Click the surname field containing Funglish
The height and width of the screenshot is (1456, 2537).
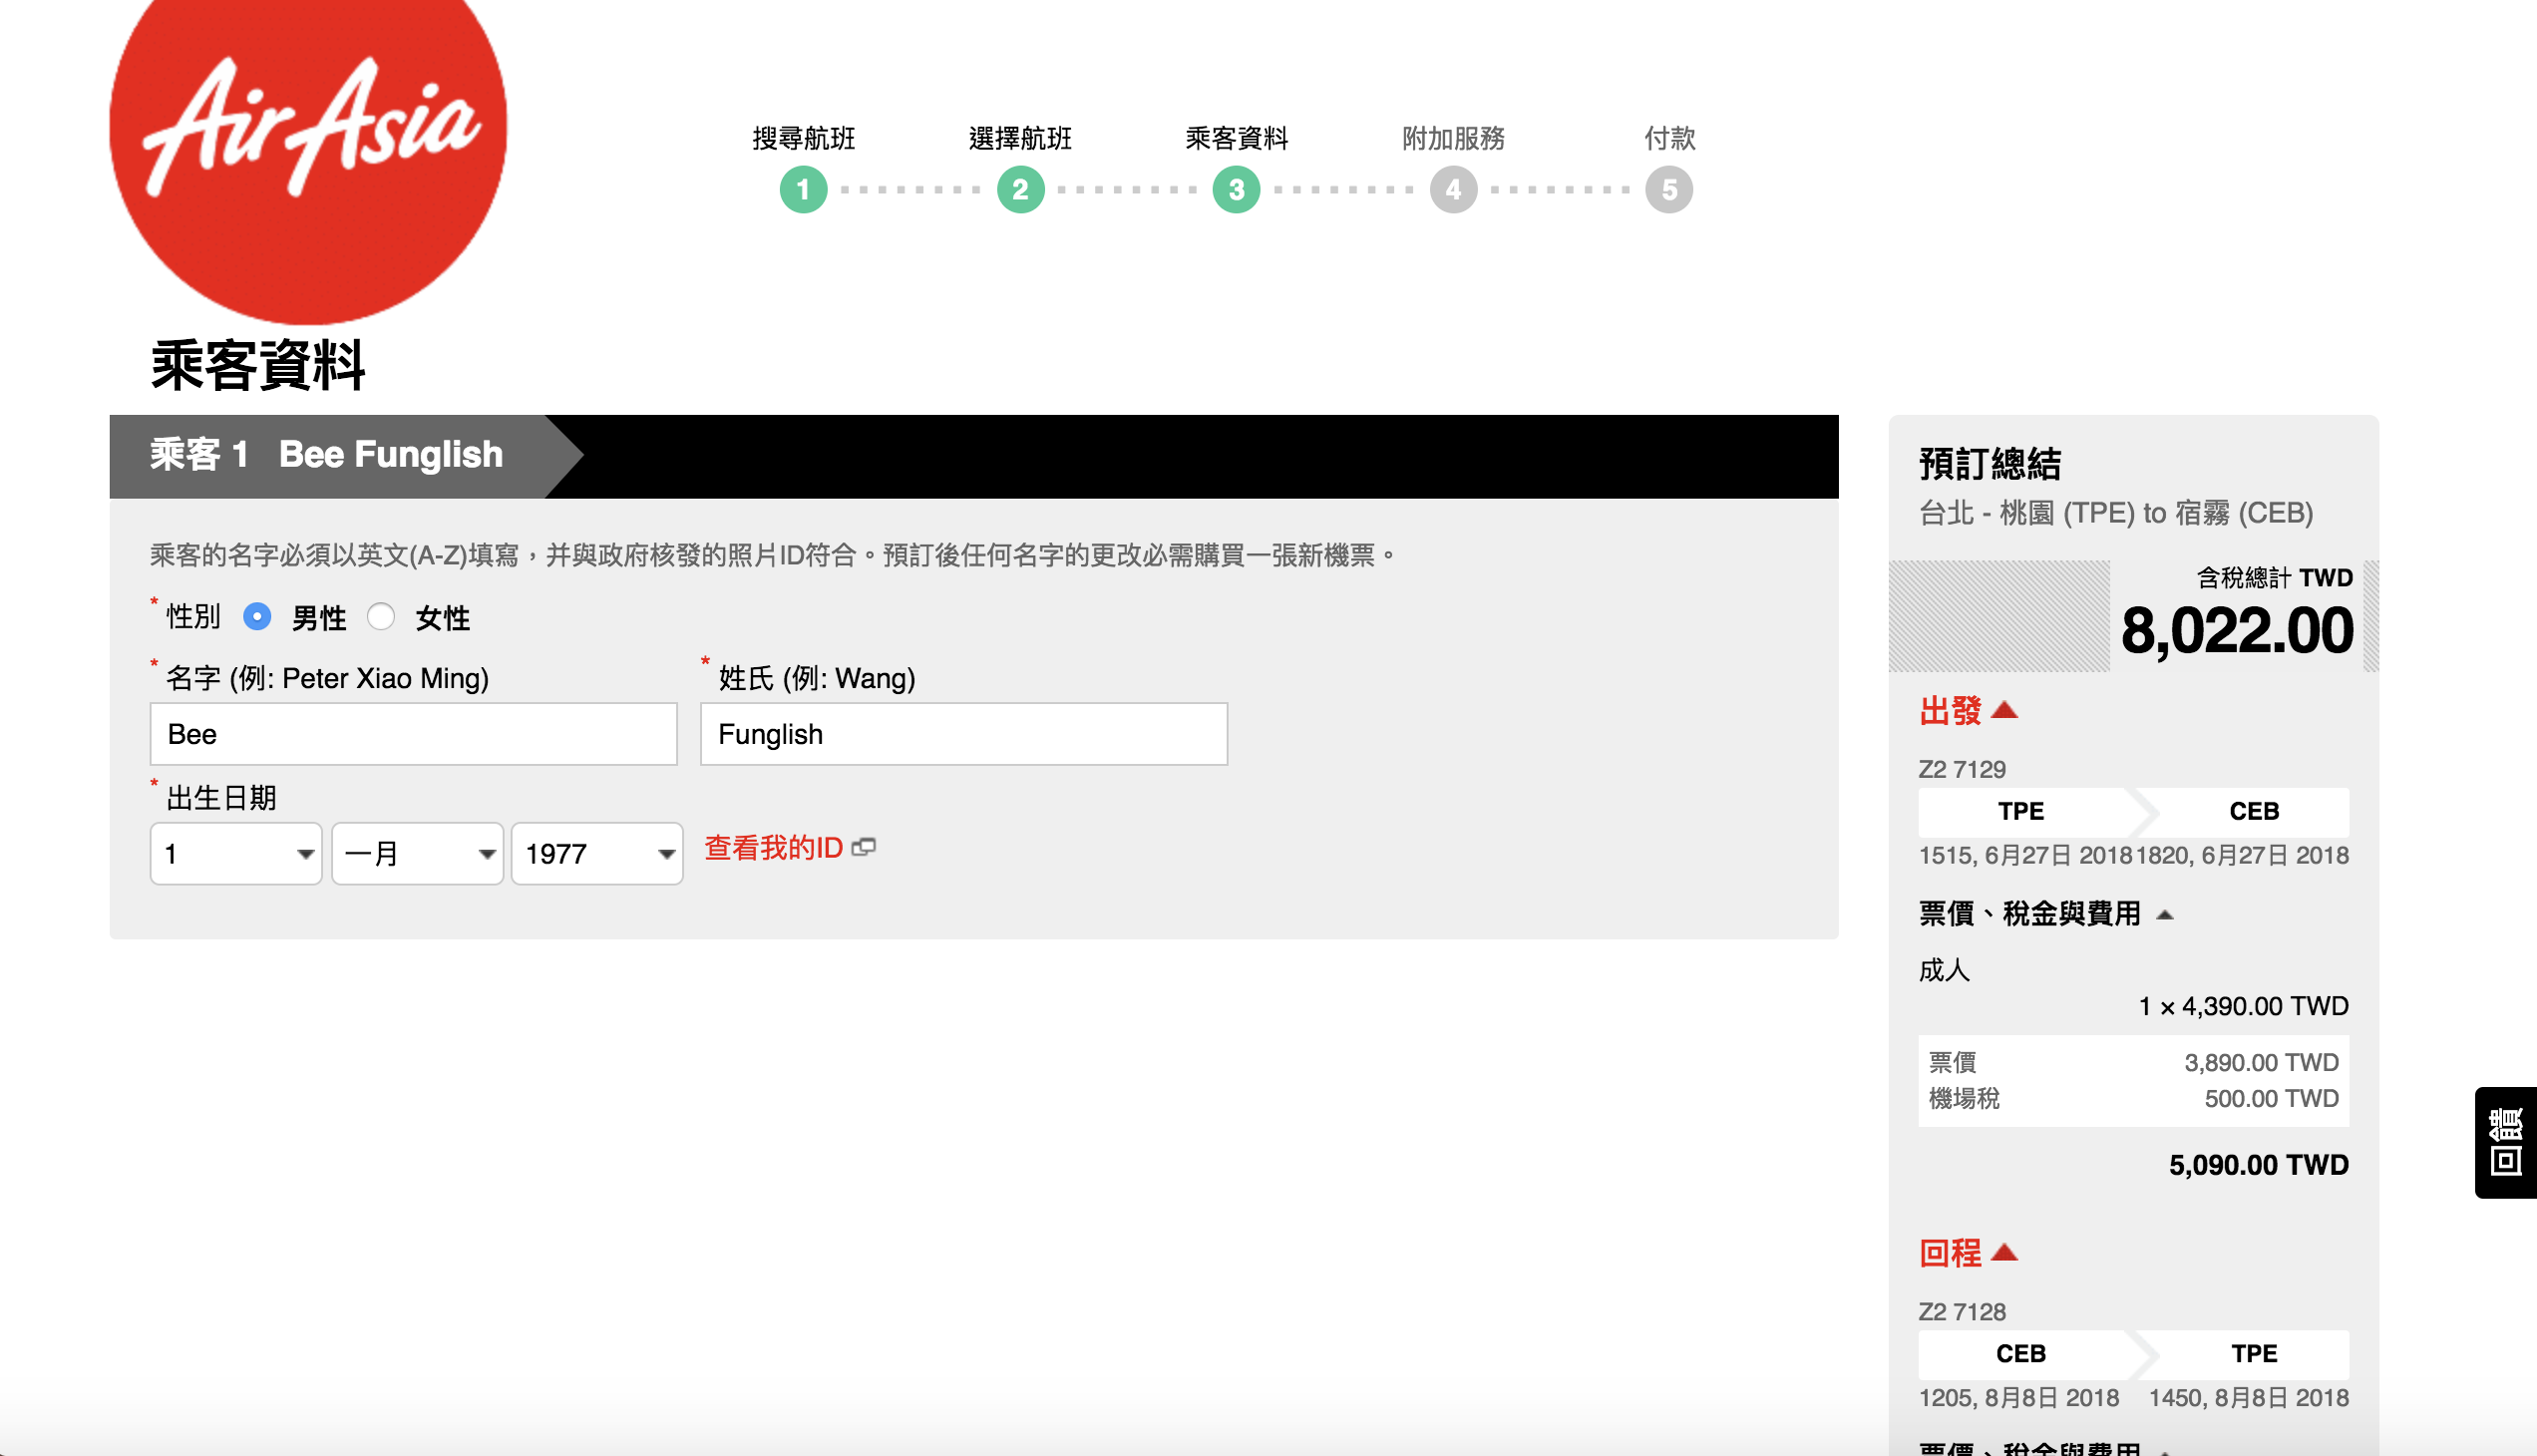(x=963, y=734)
